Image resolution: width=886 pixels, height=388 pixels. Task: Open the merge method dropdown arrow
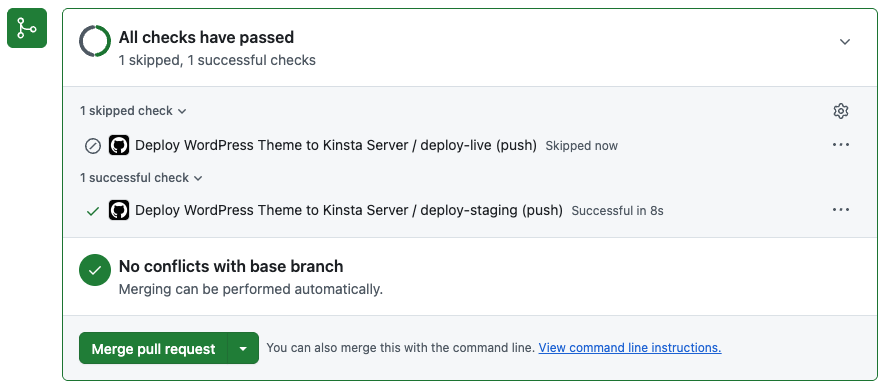coord(243,348)
